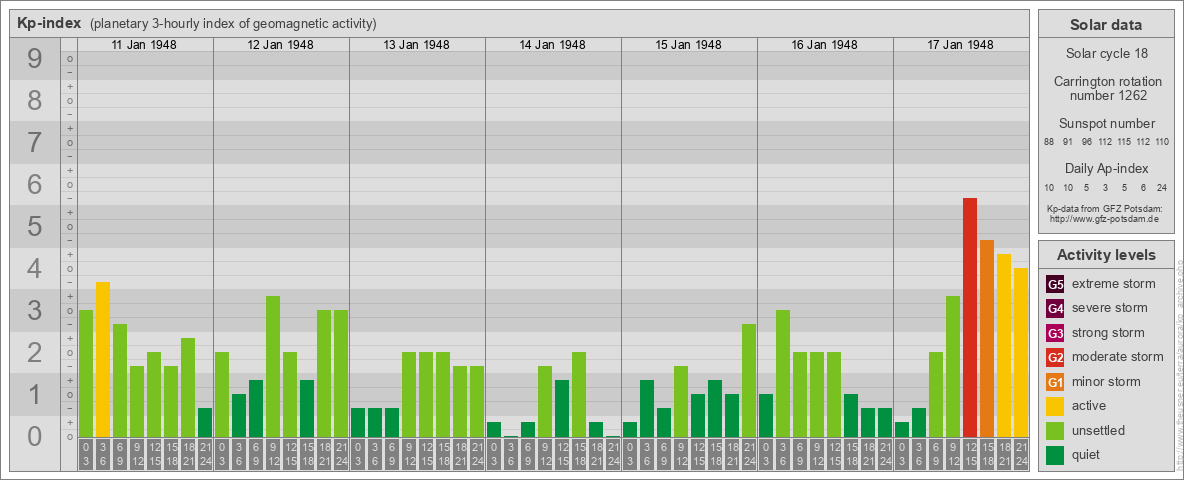This screenshot has height=480, width=1184.
Task: Click the G5 extreme storm badge
Action: 1055,285
